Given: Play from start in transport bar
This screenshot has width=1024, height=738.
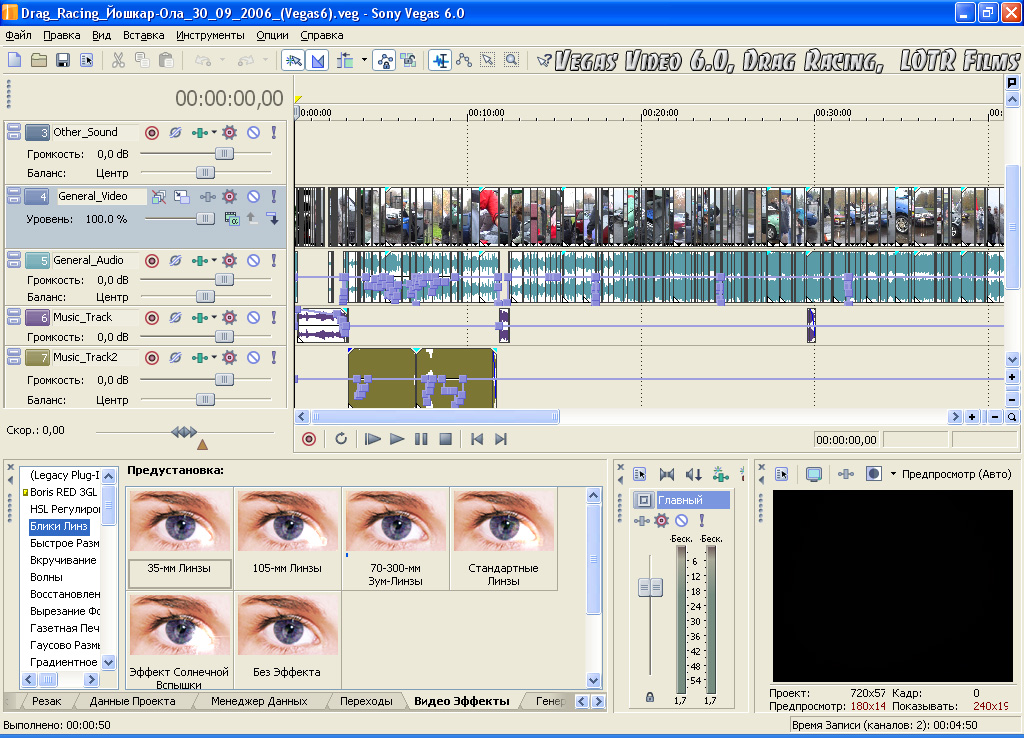Looking at the screenshot, I should point(372,439).
